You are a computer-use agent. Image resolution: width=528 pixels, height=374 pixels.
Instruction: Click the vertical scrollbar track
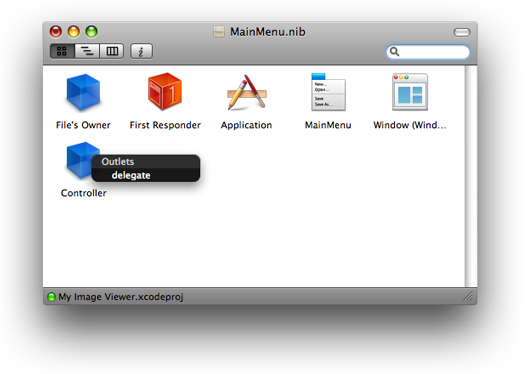tap(471, 176)
